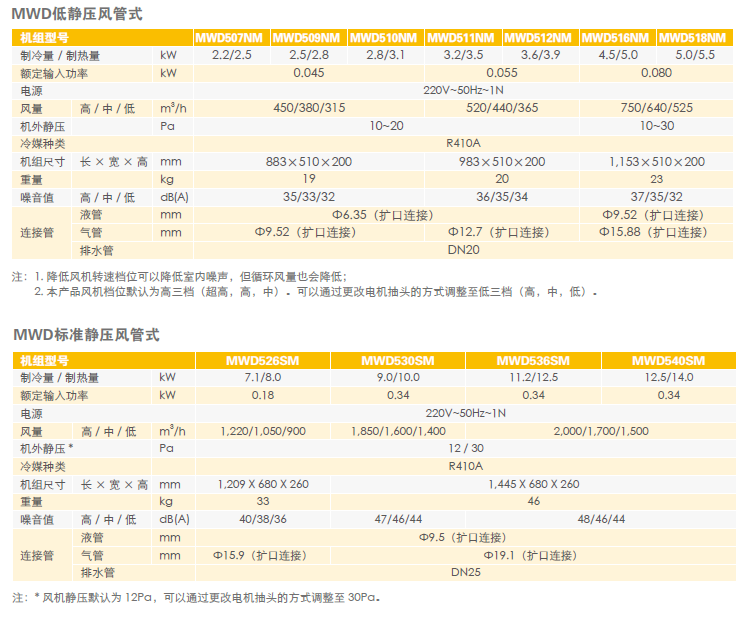This screenshot has width=747, height=617.
Task: Click the DN25 drain pipe value
Action: coord(463,573)
